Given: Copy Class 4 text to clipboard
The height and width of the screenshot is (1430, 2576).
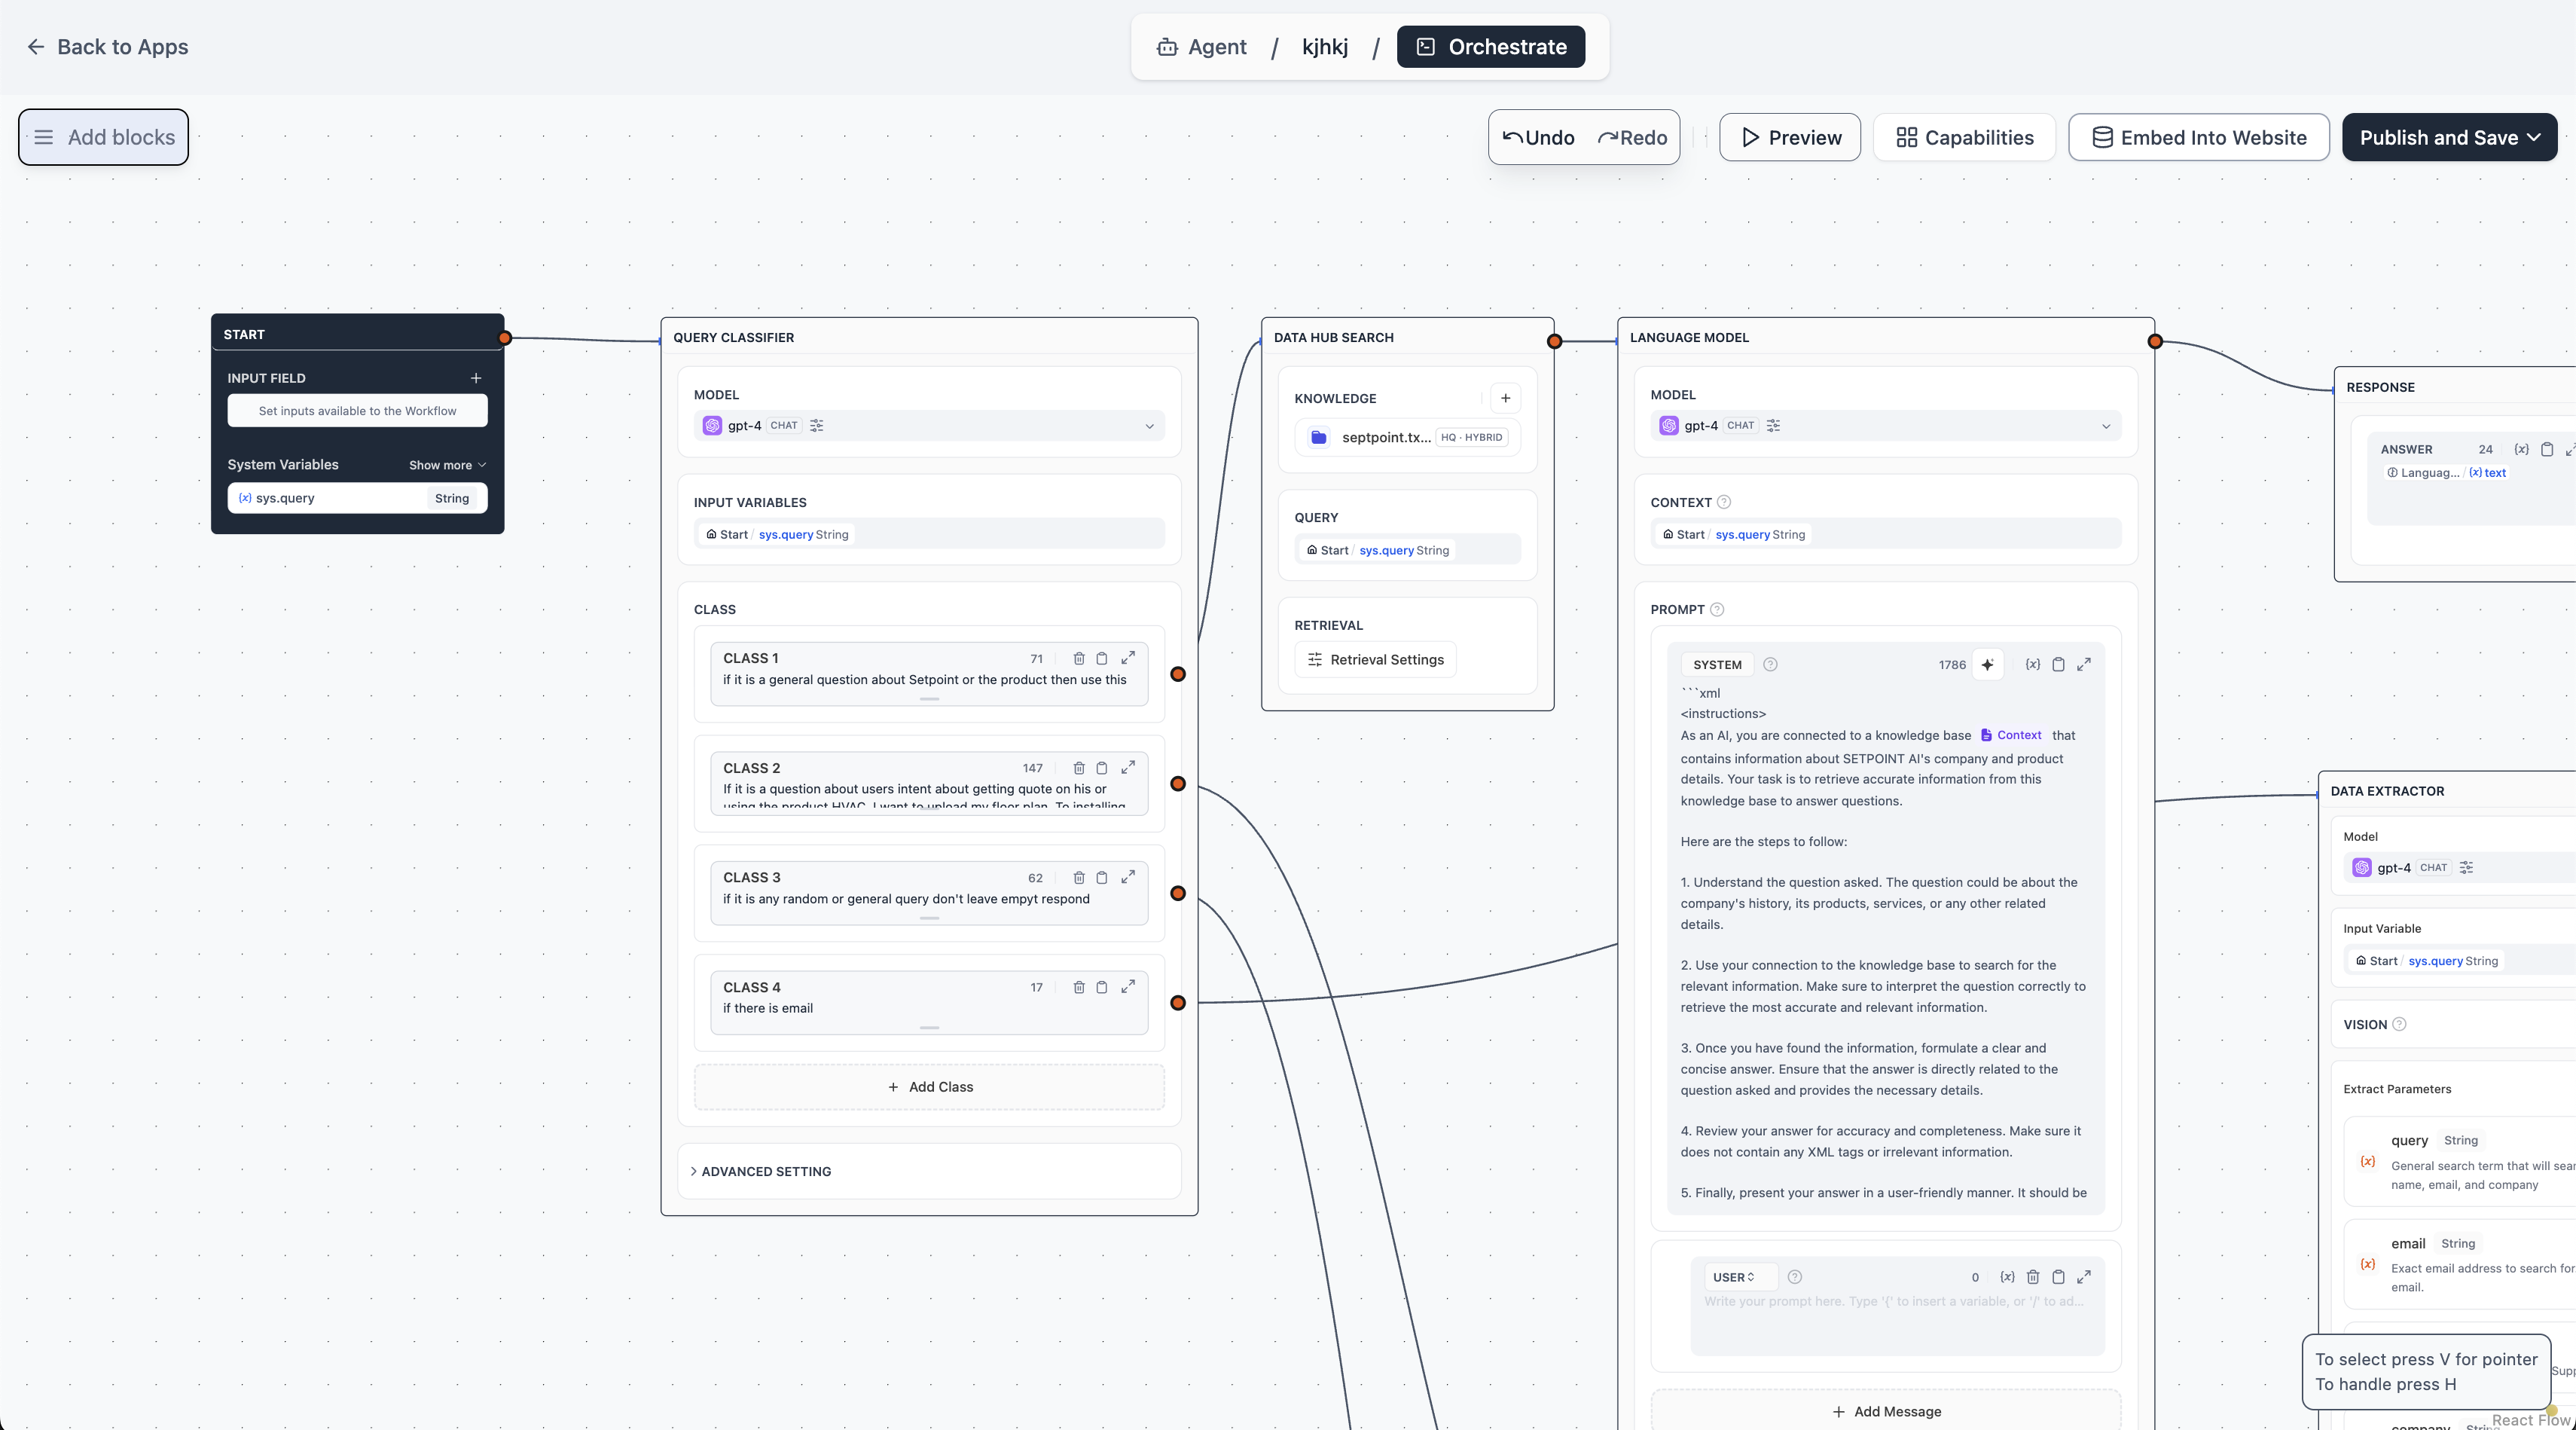Looking at the screenshot, I should [1102, 987].
